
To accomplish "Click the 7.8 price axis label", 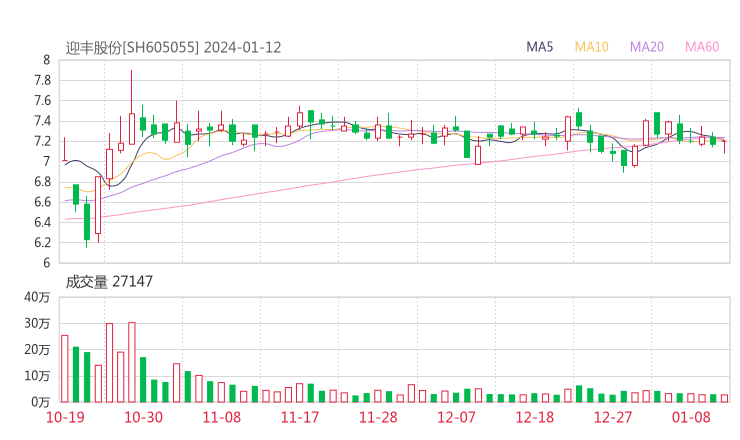I will pyautogui.click(x=42, y=80).
